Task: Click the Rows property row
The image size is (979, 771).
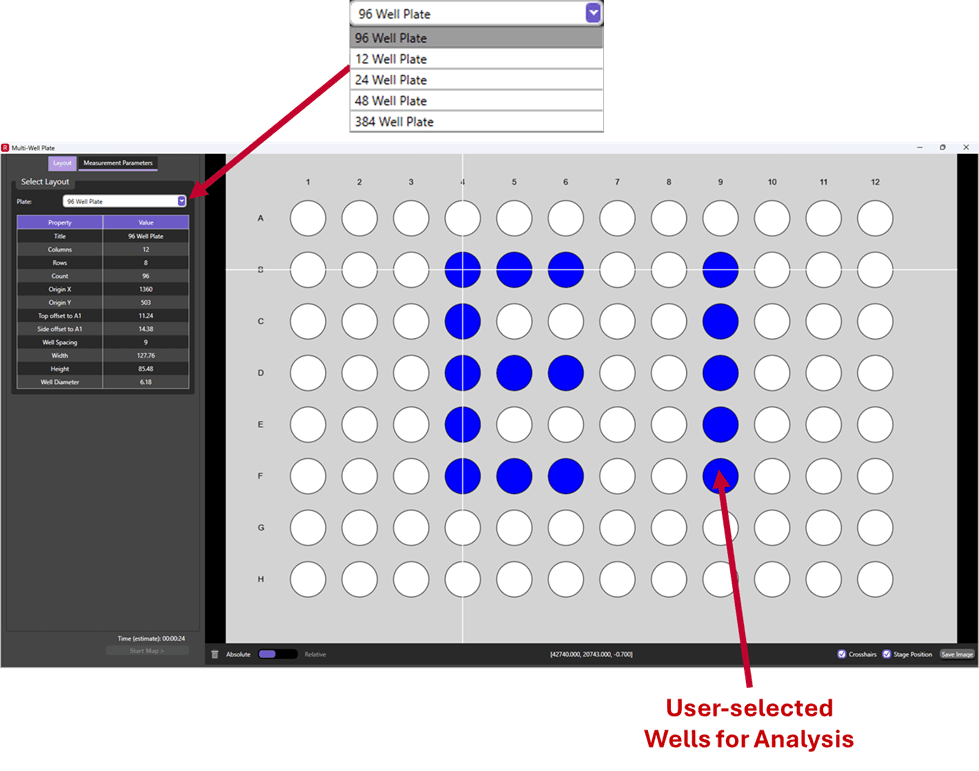Action: point(103,263)
